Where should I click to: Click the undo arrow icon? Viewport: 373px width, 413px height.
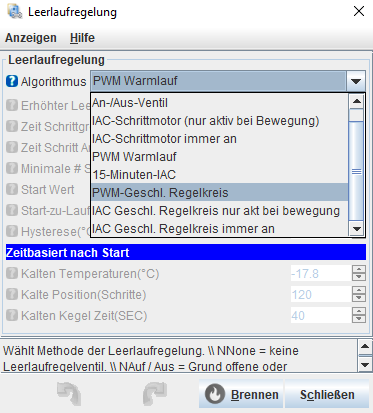[x=69, y=394]
